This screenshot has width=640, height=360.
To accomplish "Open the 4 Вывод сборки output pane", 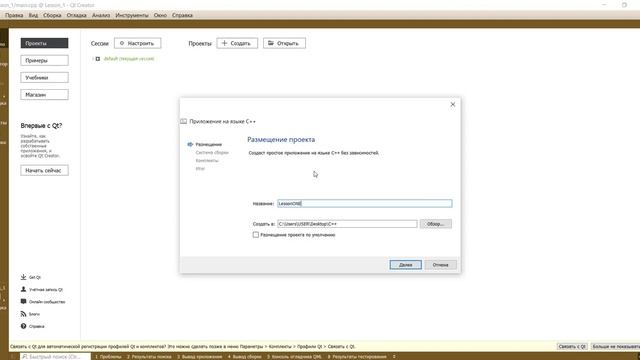I will click(x=244, y=357).
